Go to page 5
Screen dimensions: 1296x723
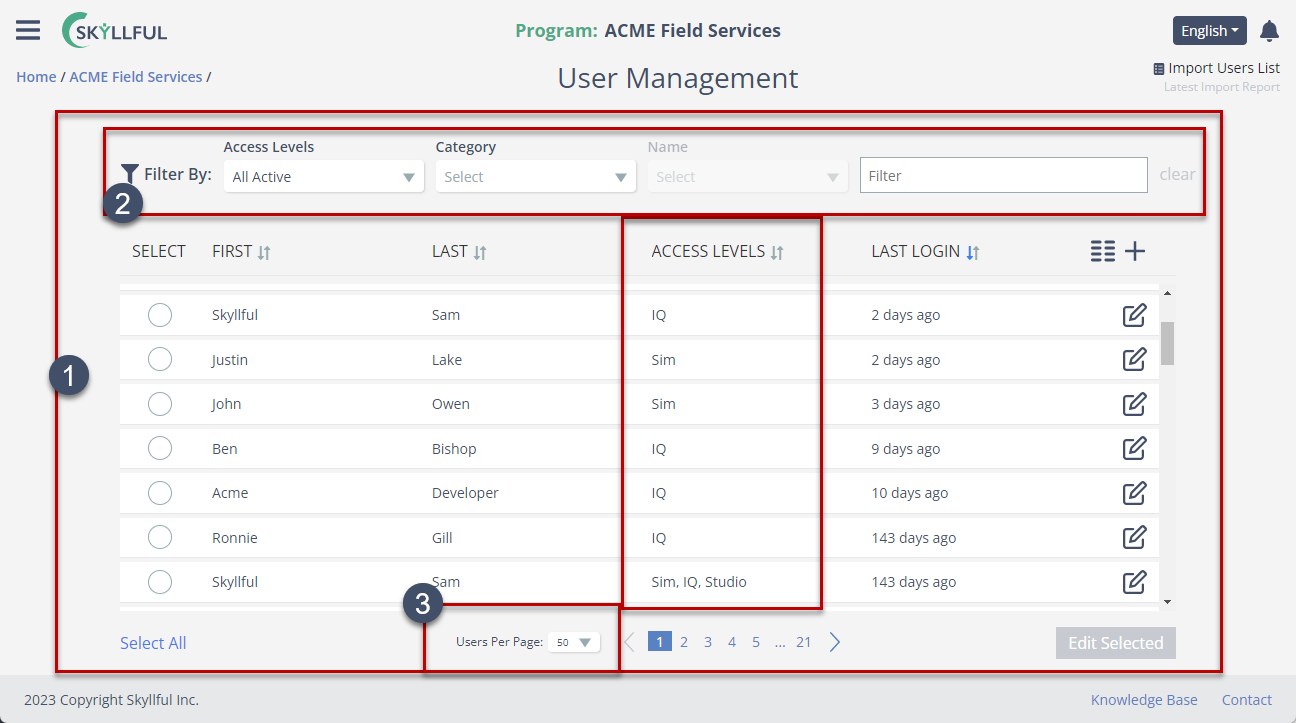tap(756, 642)
